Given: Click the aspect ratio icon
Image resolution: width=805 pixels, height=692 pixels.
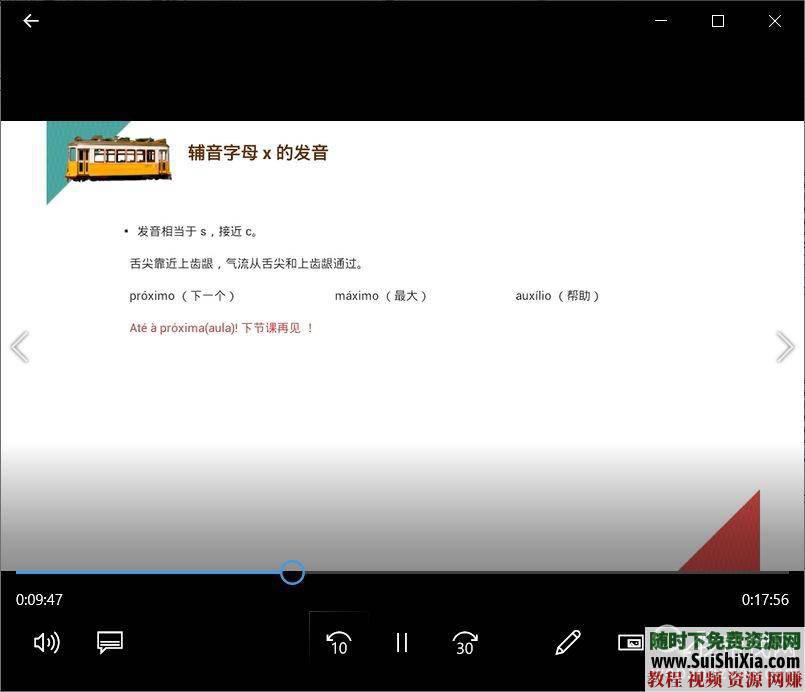Looking at the screenshot, I should pyautogui.click(x=631, y=642).
